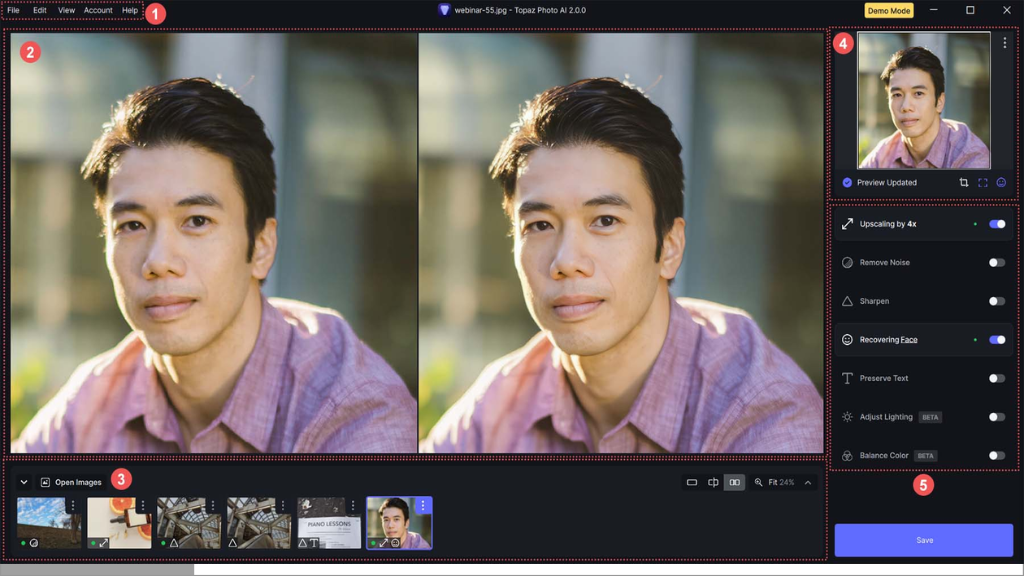The width and height of the screenshot is (1024, 576).
Task: Expand the Upscaling by 4x panel label
Action: pyautogui.click(x=888, y=224)
